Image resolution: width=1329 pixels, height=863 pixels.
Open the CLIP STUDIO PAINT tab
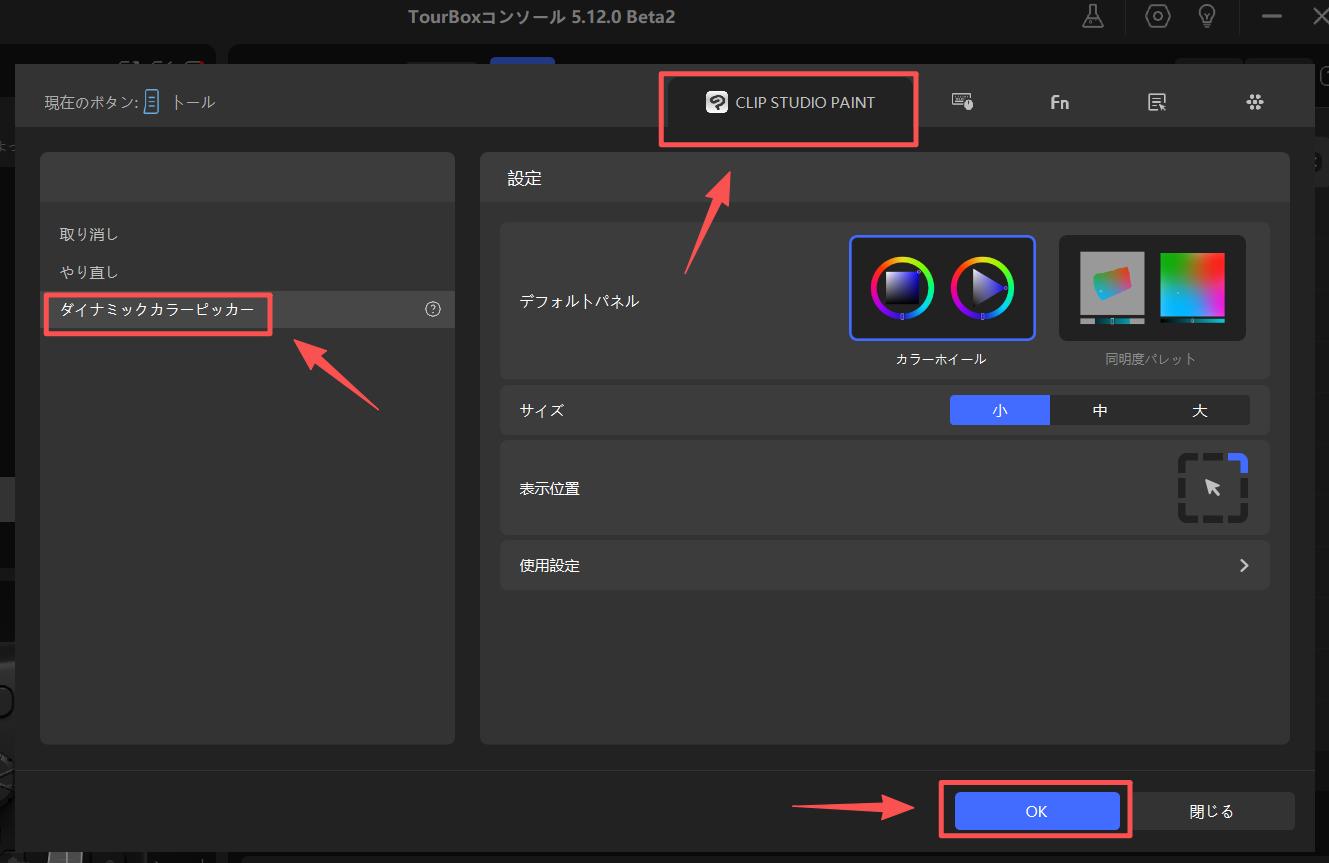[790, 102]
